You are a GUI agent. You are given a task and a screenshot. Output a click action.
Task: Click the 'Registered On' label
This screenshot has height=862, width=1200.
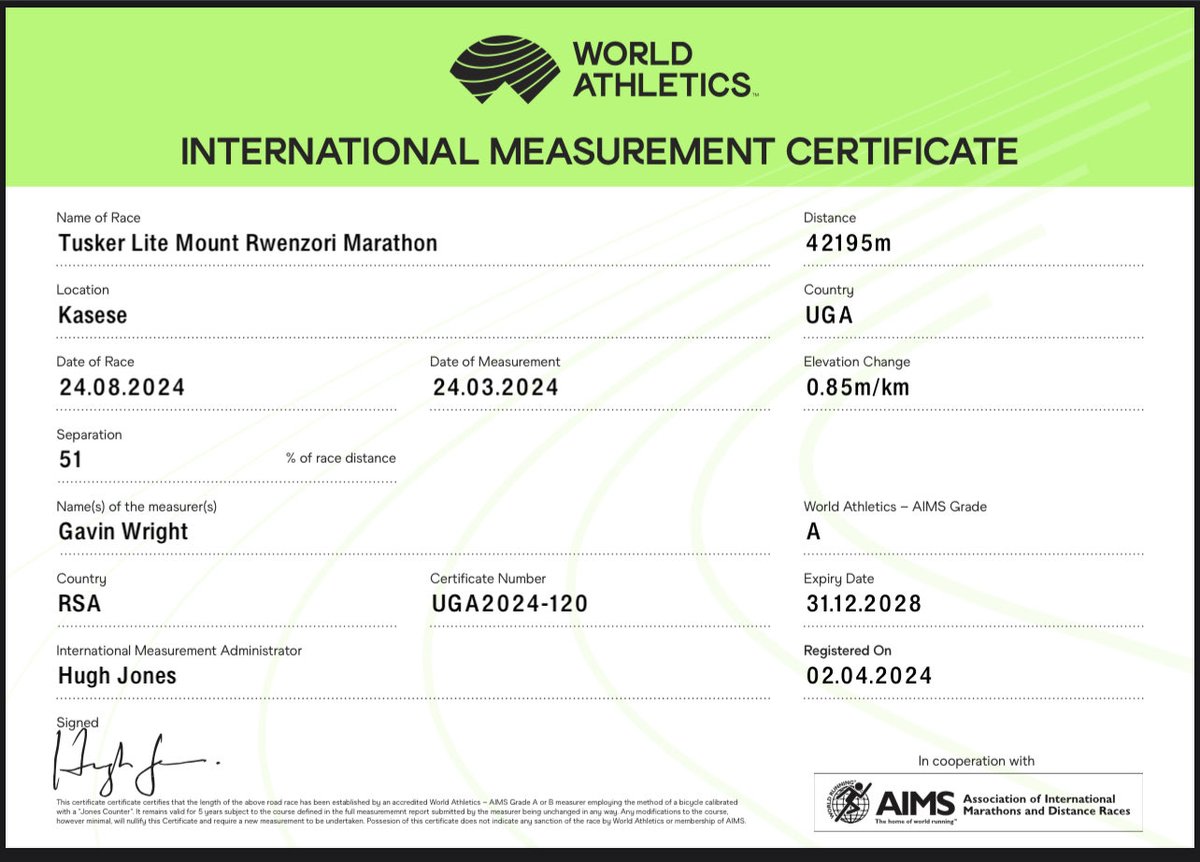point(848,651)
